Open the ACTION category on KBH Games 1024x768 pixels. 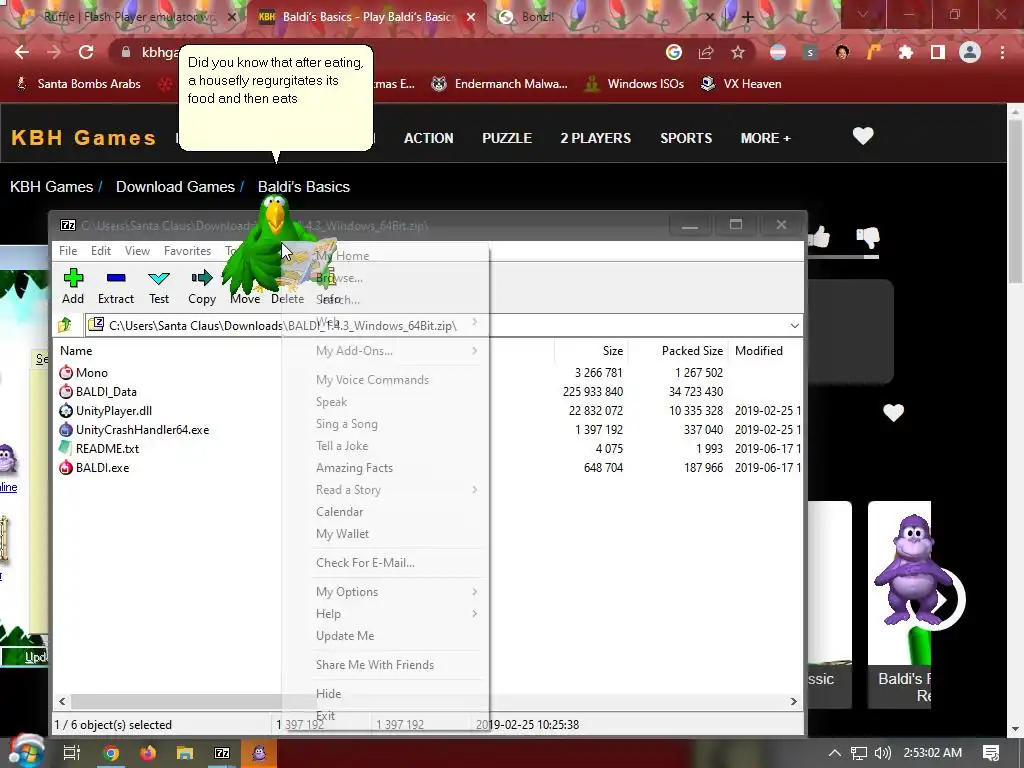[428, 138]
